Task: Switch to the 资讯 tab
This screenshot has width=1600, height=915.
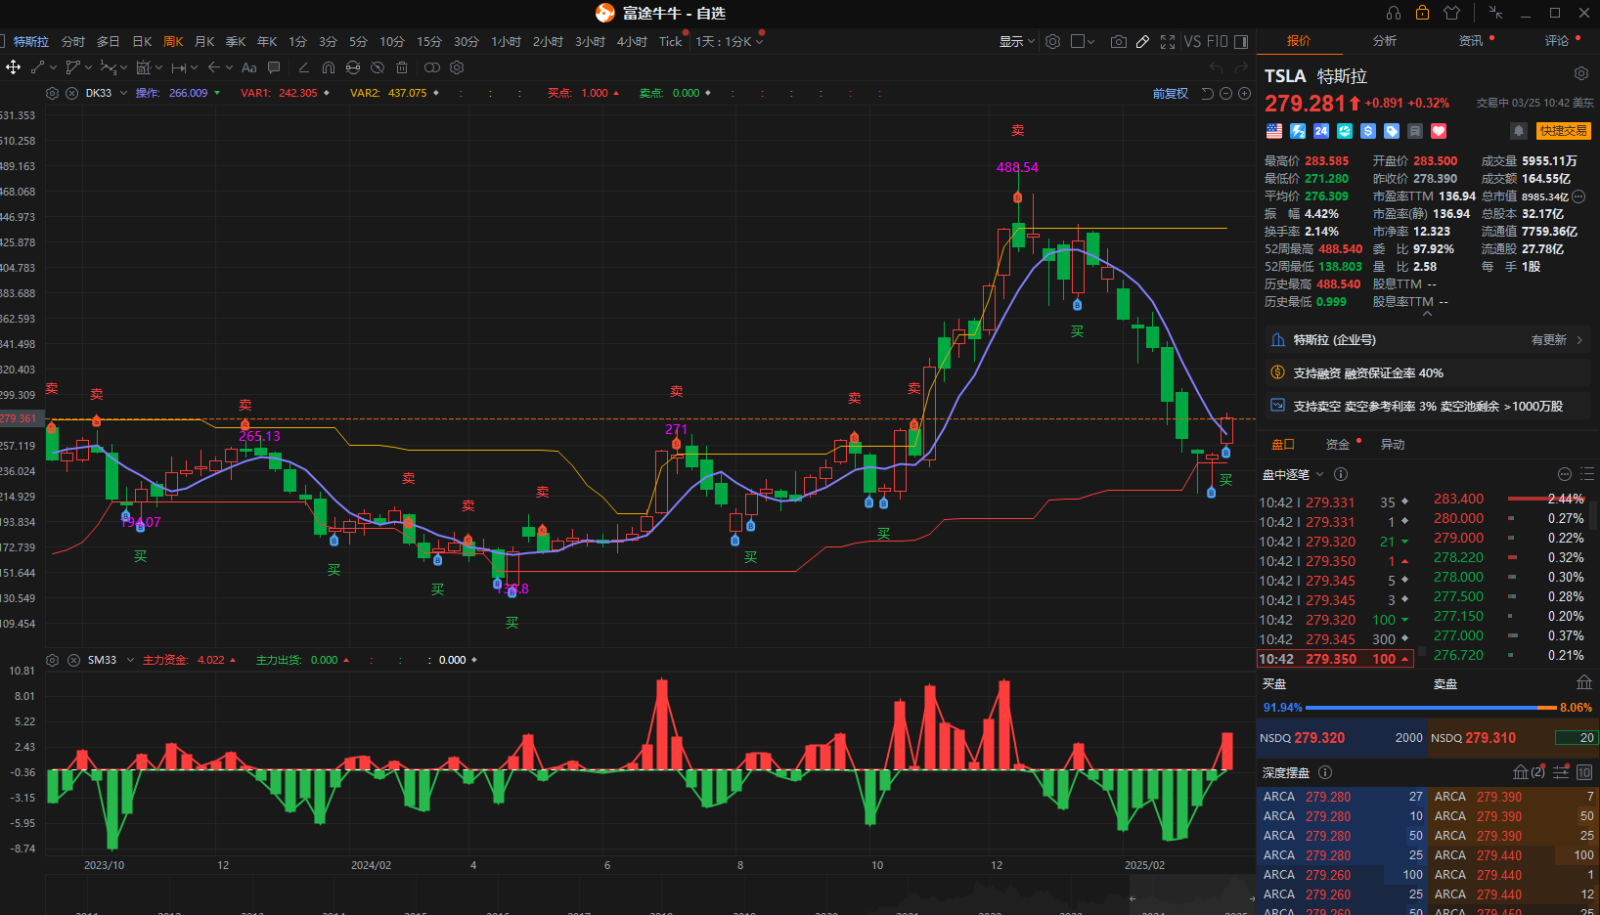Action: click(x=1471, y=41)
